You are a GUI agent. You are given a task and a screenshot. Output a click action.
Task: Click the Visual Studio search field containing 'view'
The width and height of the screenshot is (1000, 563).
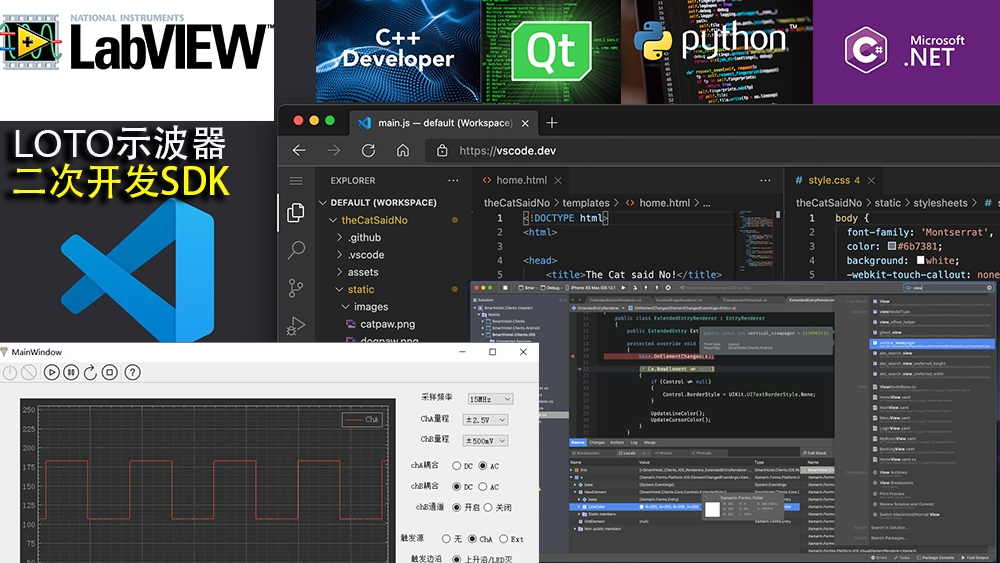pyautogui.click(x=948, y=288)
